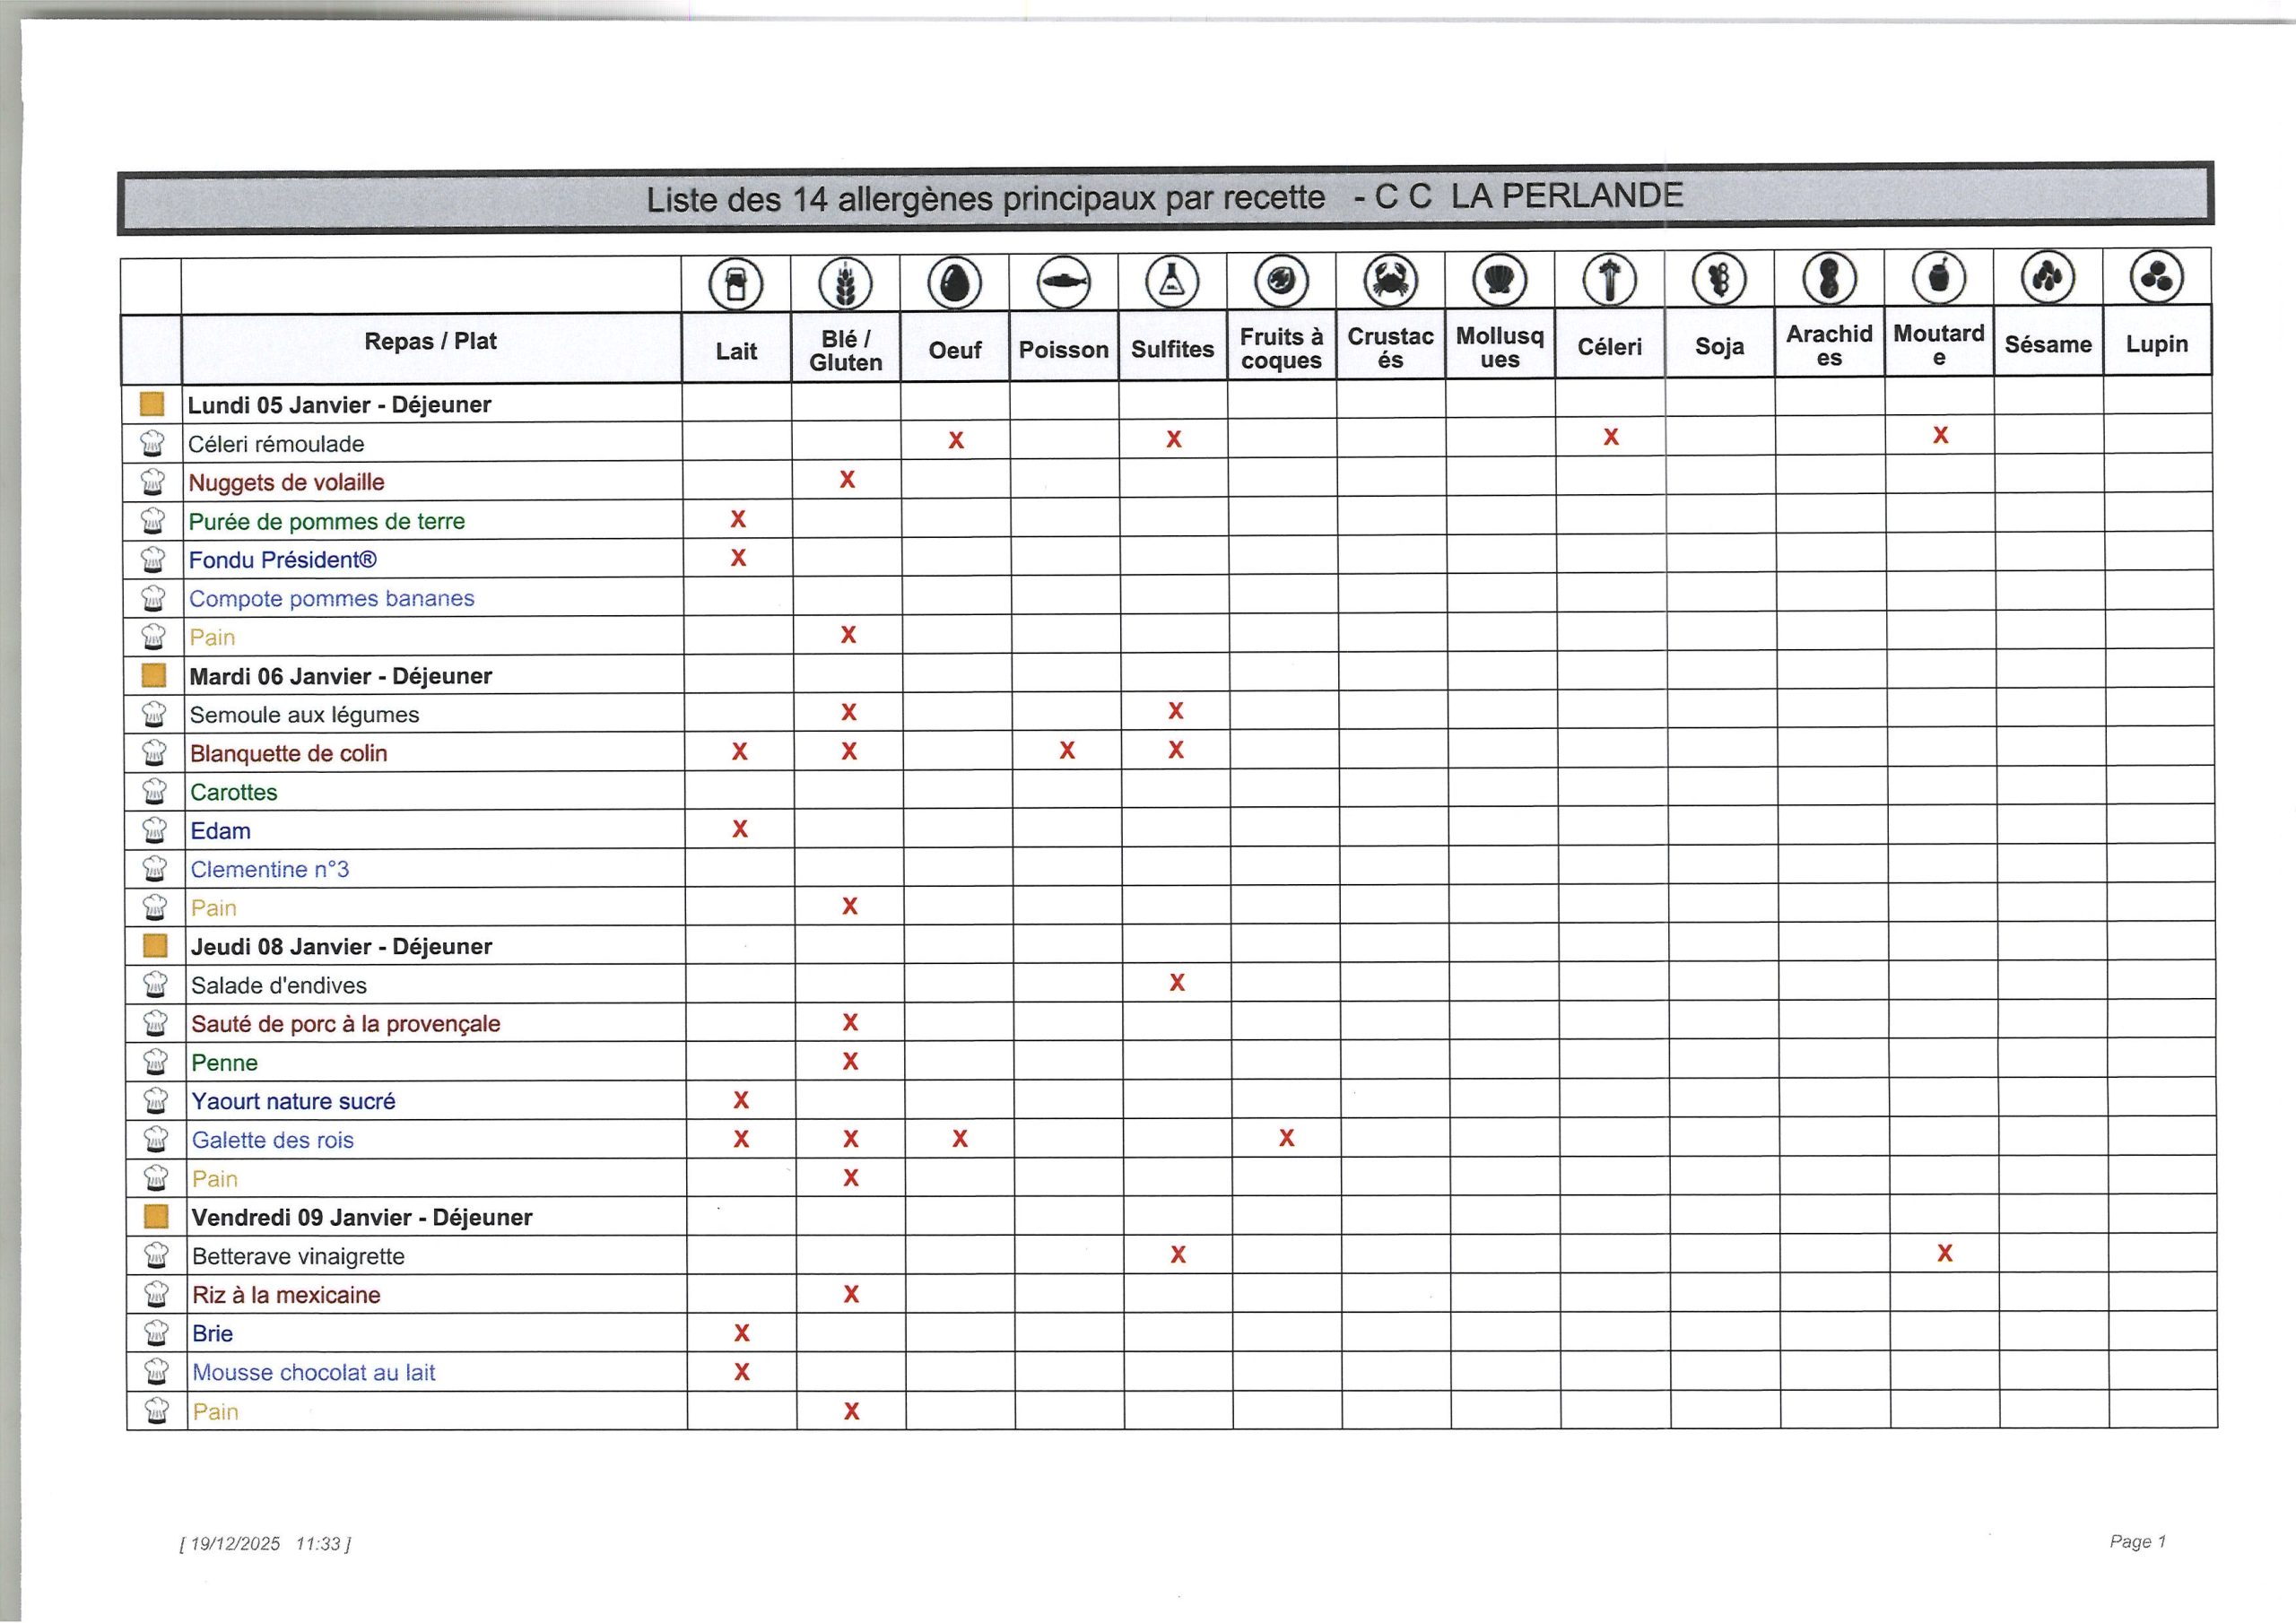Click the Galette des rois dish name

273,1140
